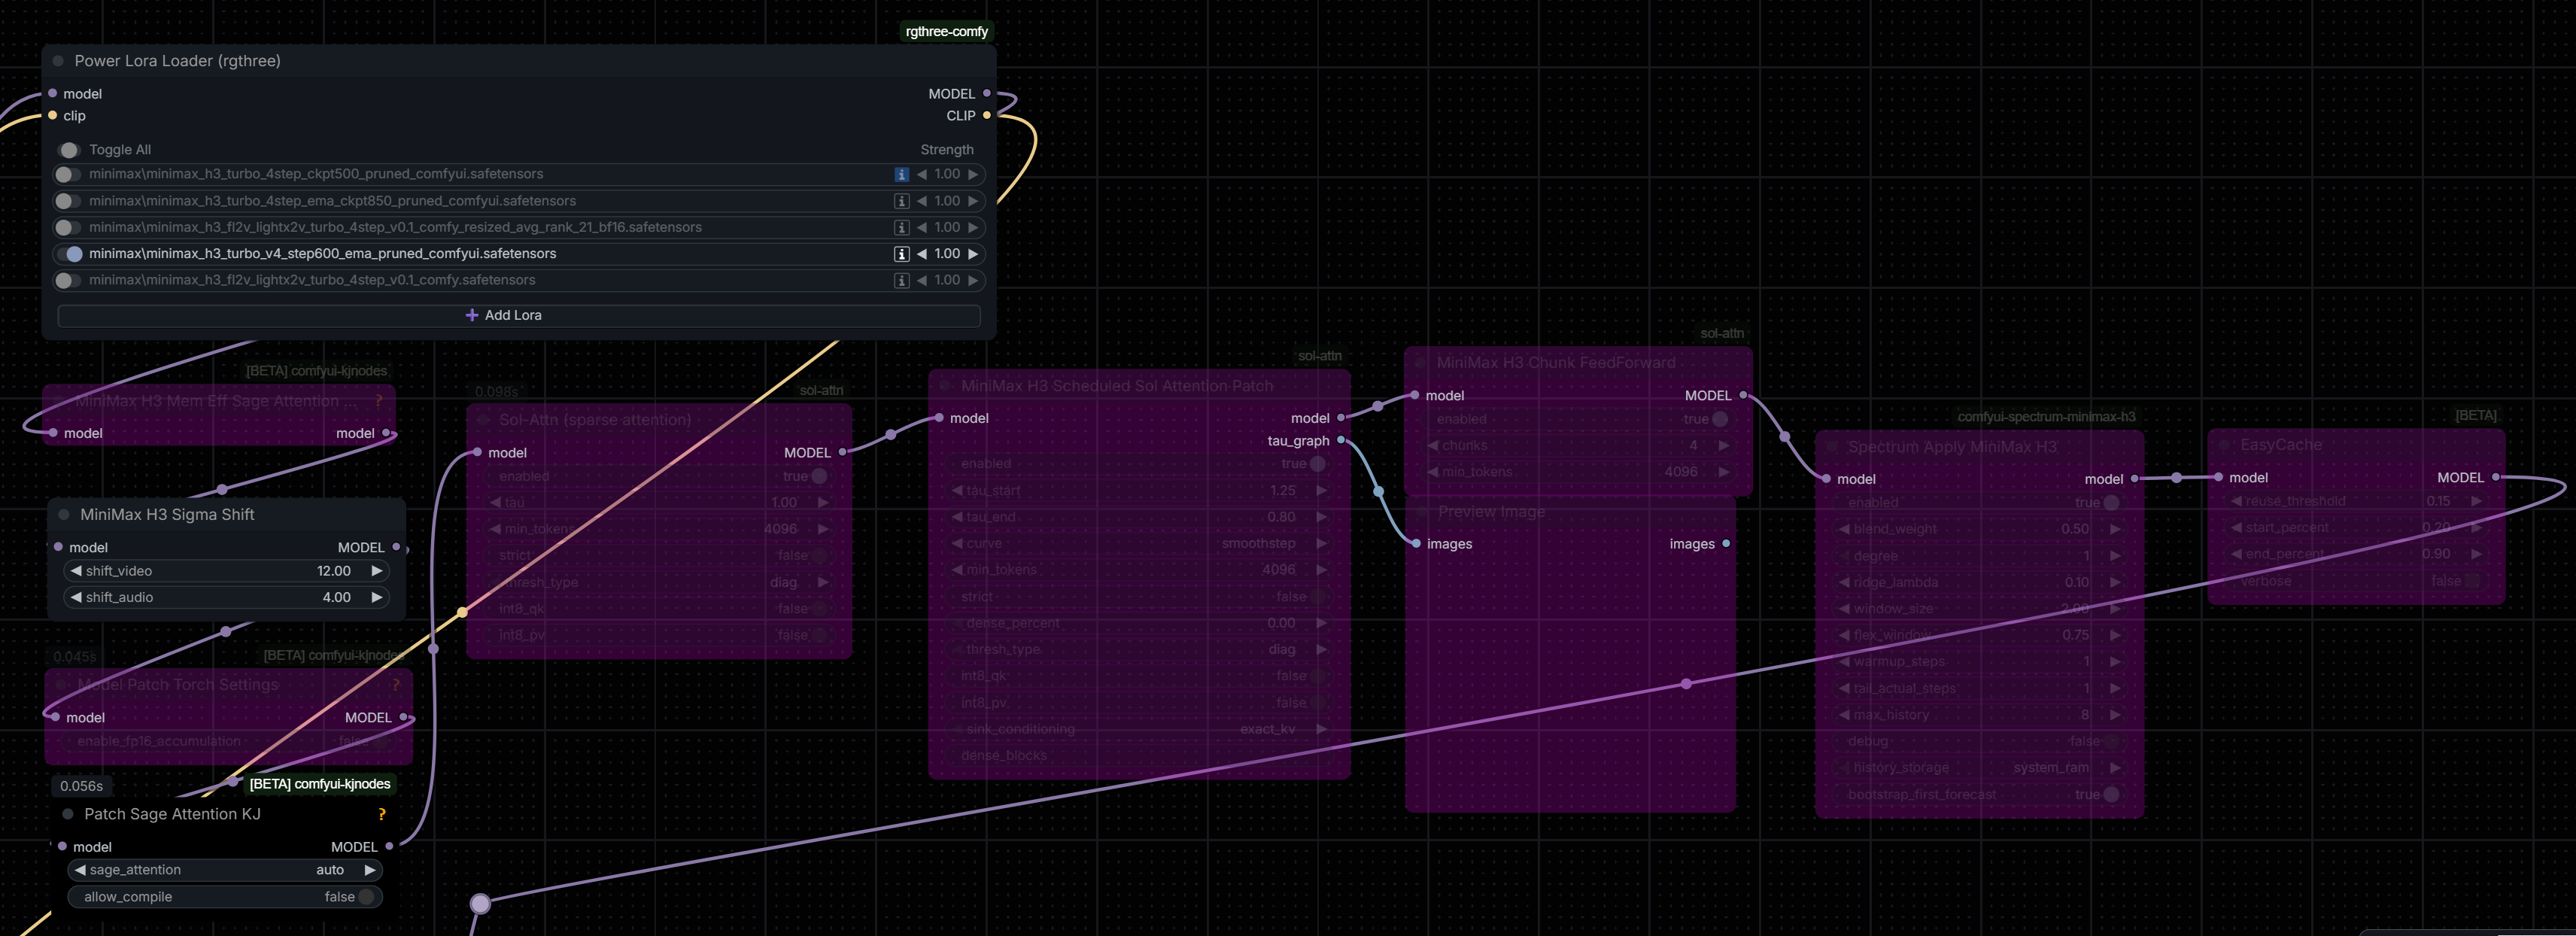The image size is (2576, 936).
Task: Collapse the Power Lora Loader node via its title dot
Action: (x=58, y=61)
